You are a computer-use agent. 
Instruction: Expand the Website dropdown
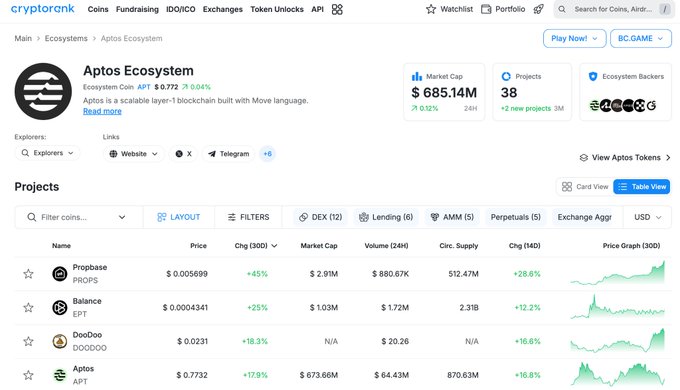click(133, 154)
